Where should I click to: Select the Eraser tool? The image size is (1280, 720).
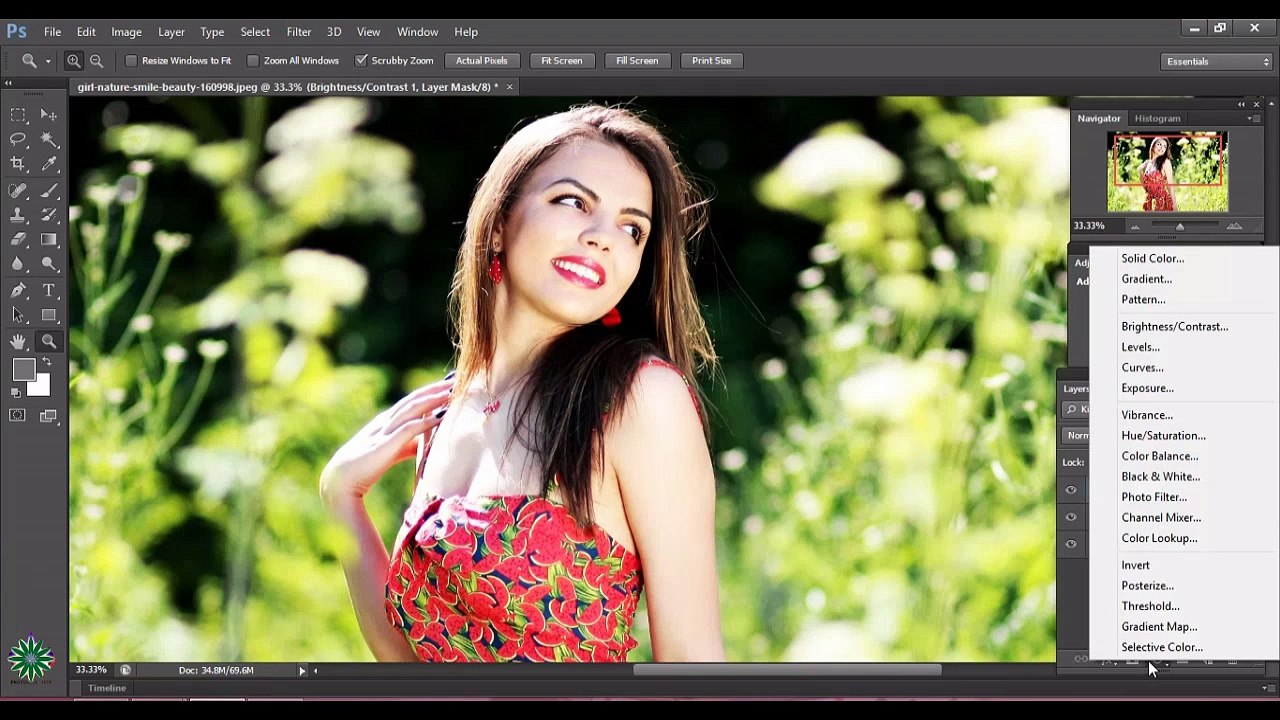tap(18, 239)
